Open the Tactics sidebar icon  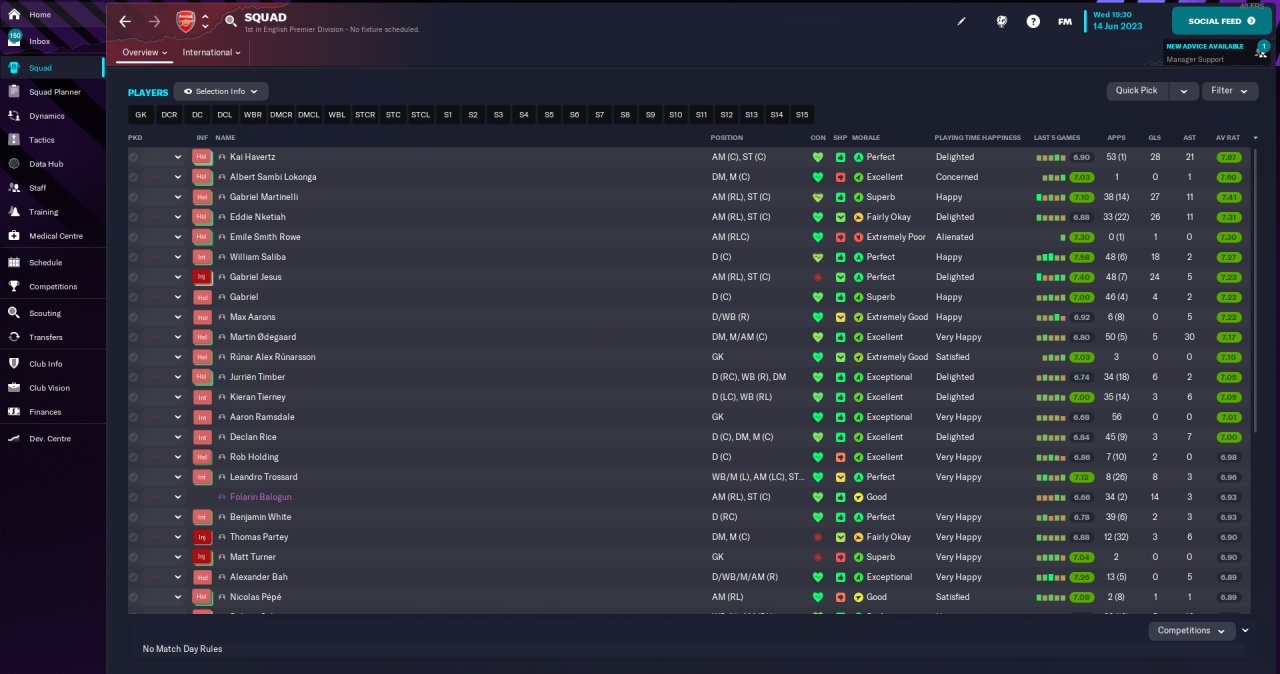14,140
